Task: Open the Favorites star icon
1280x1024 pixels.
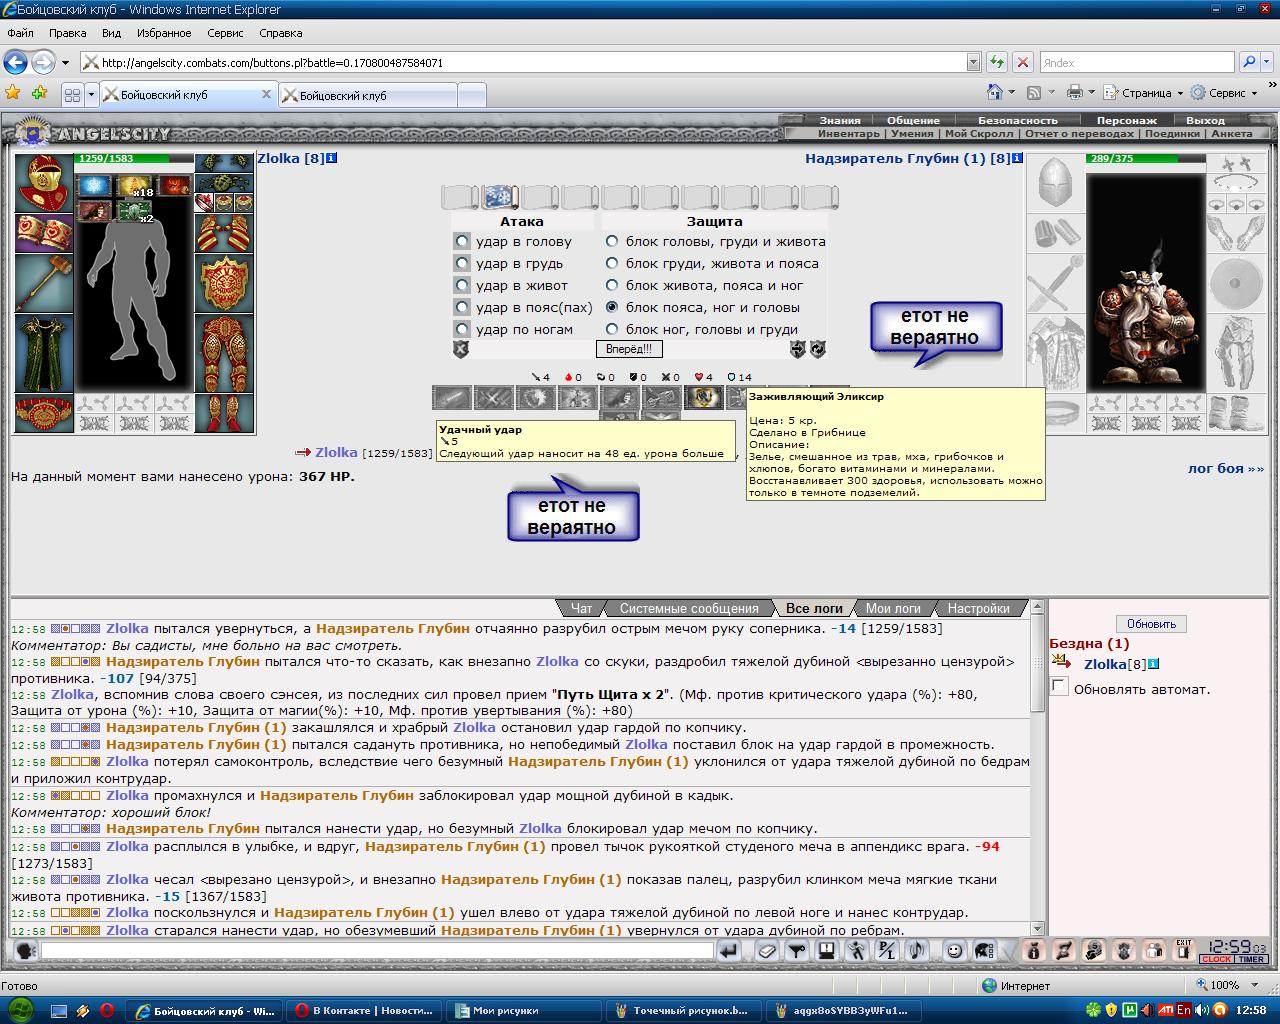Action: (x=13, y=93)
